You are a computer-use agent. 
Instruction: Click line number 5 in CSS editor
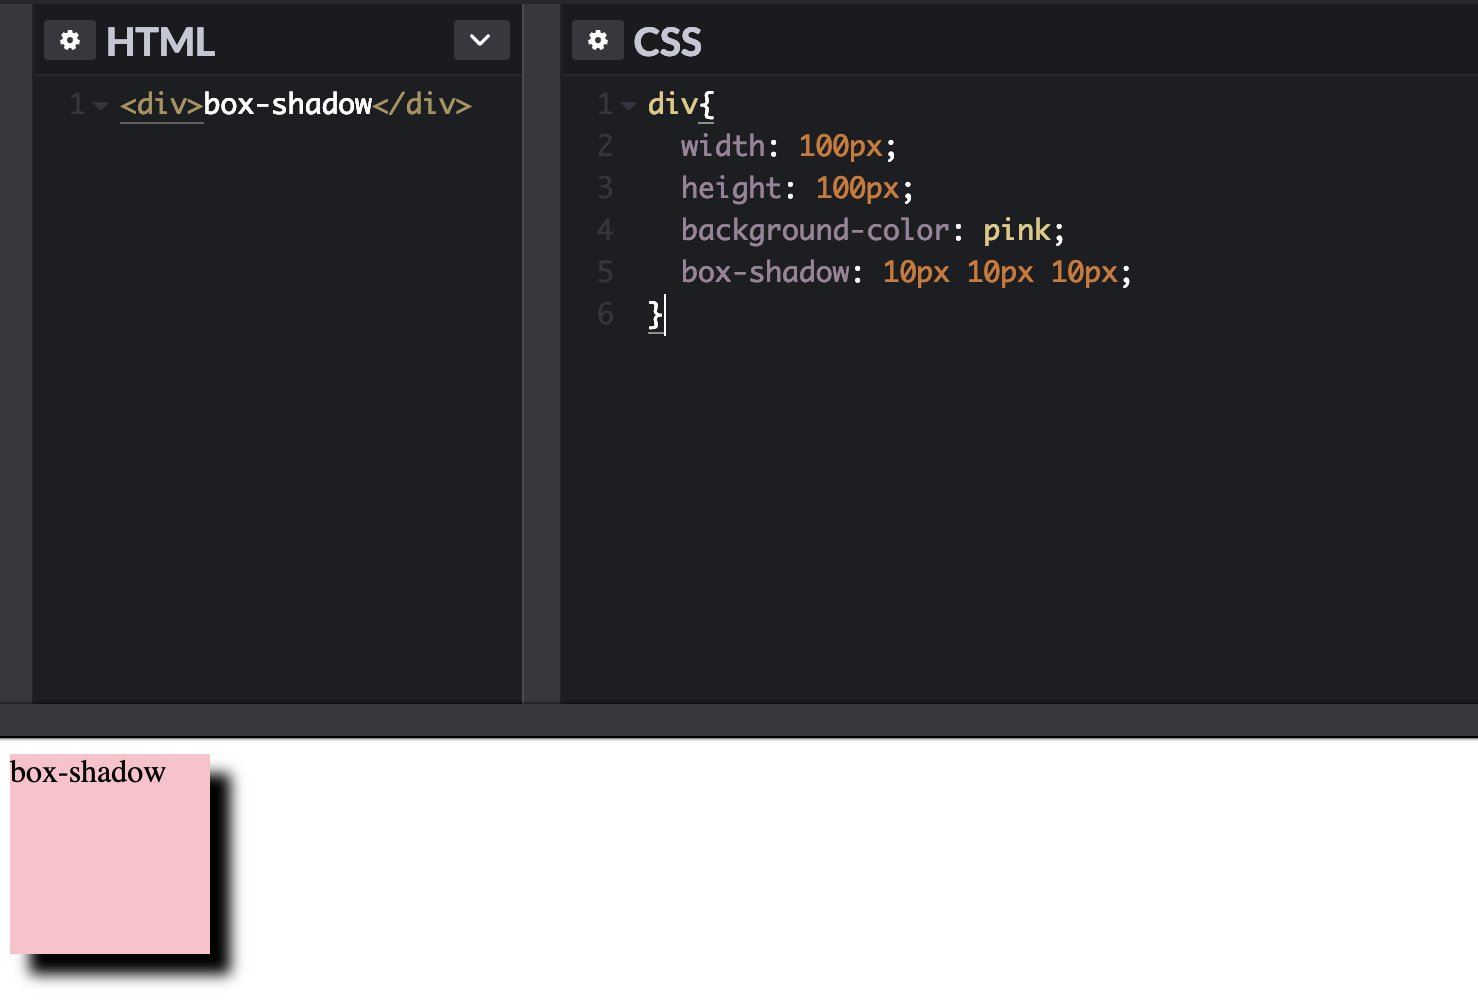pos(605,271)
